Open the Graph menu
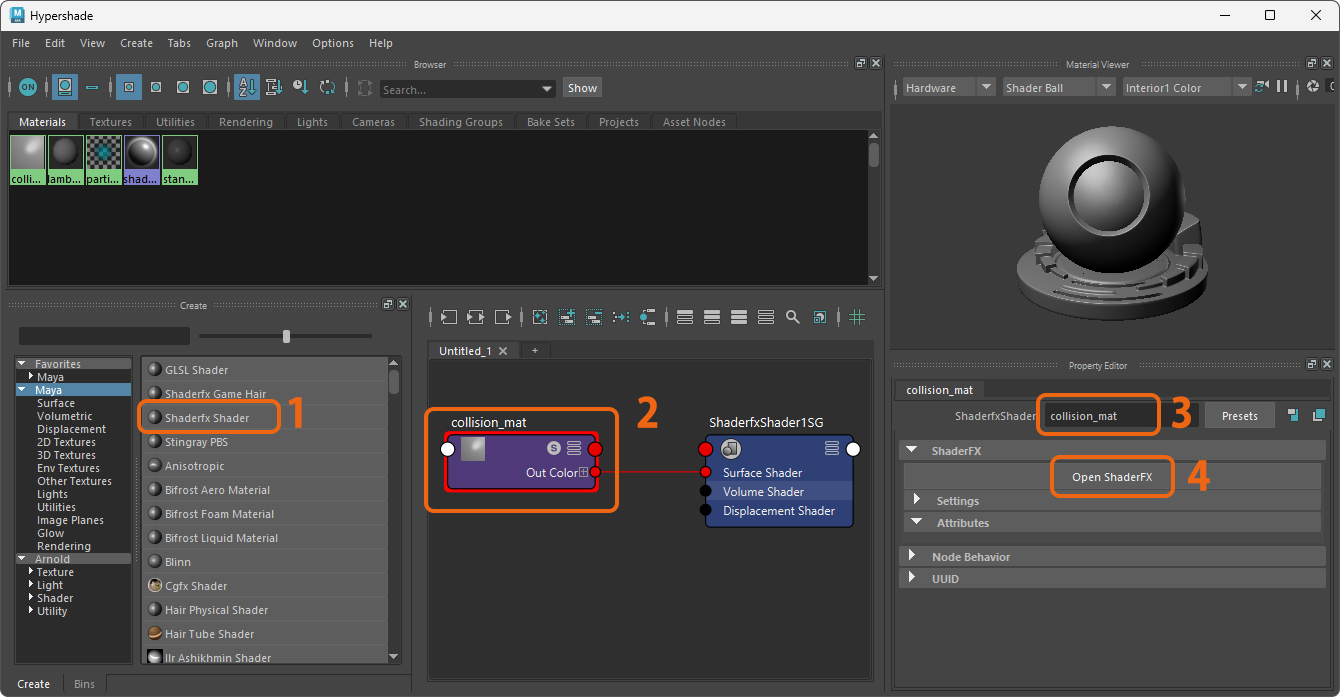1340x697 pixels. [x=222, y=43]
